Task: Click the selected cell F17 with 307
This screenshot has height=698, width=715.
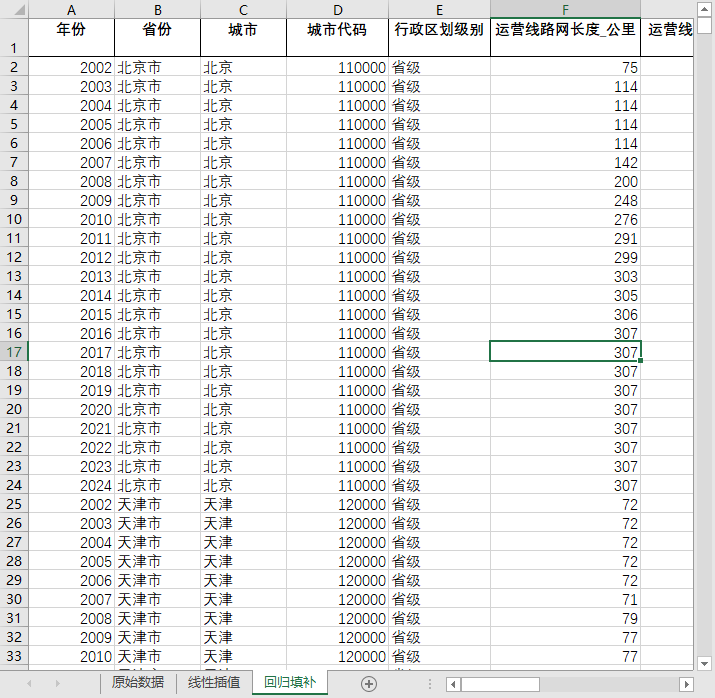Action: 565,352
